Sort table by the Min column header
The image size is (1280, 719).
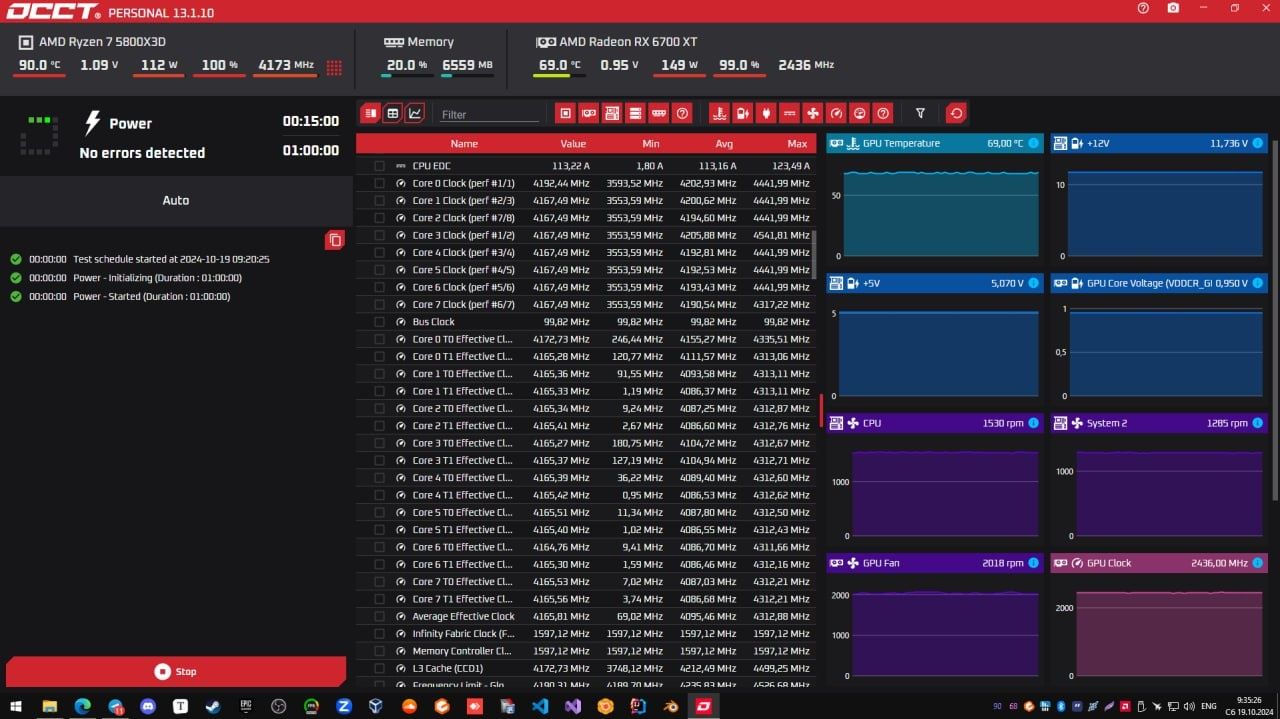coord(651,143)
